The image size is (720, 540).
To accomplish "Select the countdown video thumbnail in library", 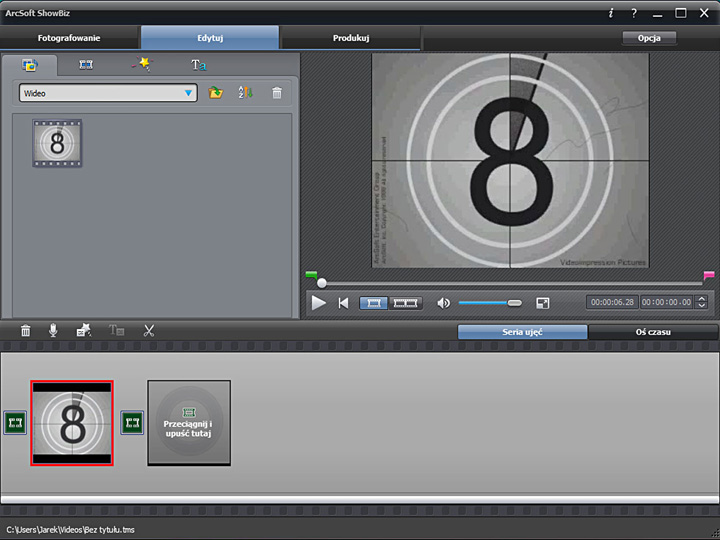I will pyautogui.click(x=57, y=143).
